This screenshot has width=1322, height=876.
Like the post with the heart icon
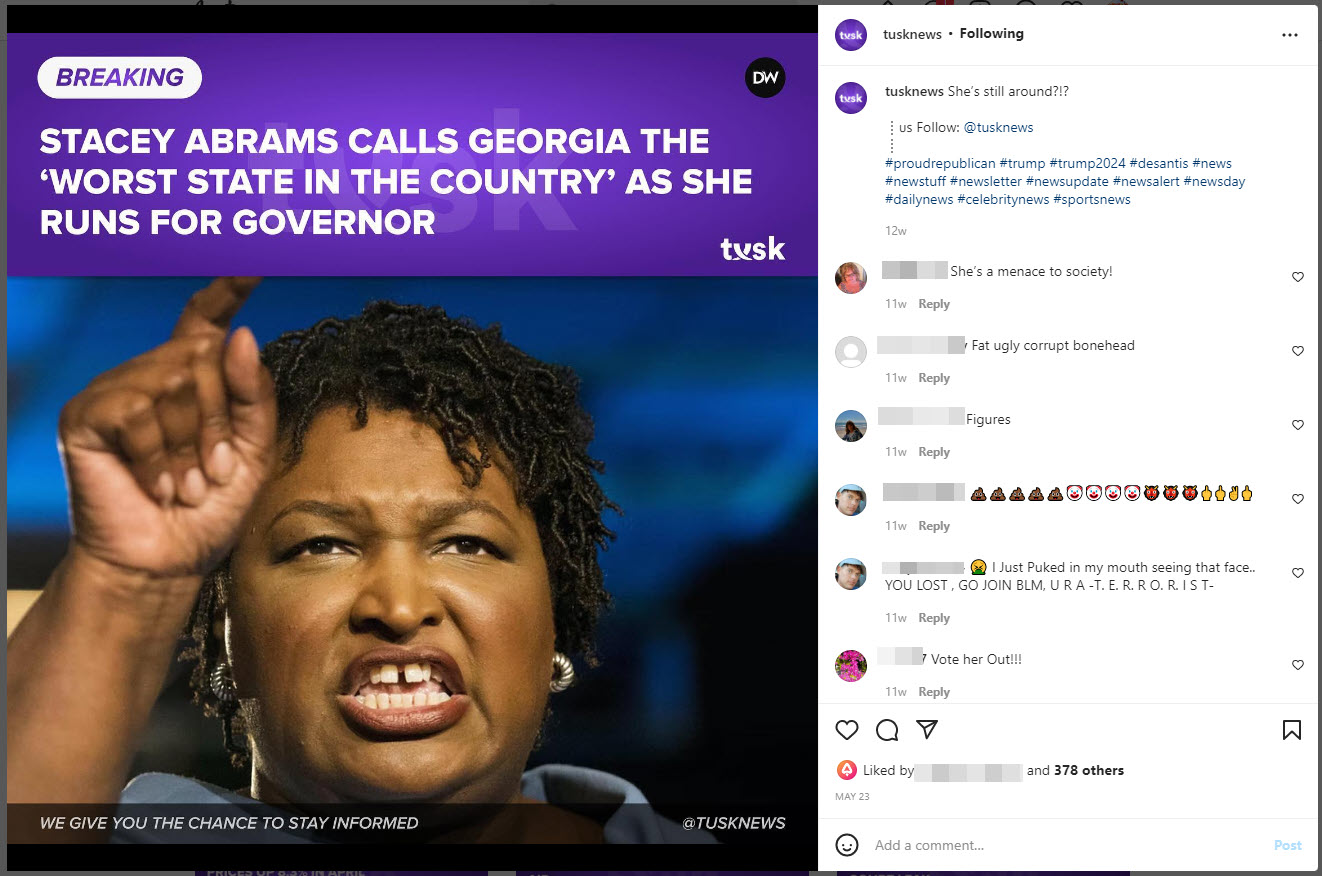pyautogui.click(x=847, y=730)
